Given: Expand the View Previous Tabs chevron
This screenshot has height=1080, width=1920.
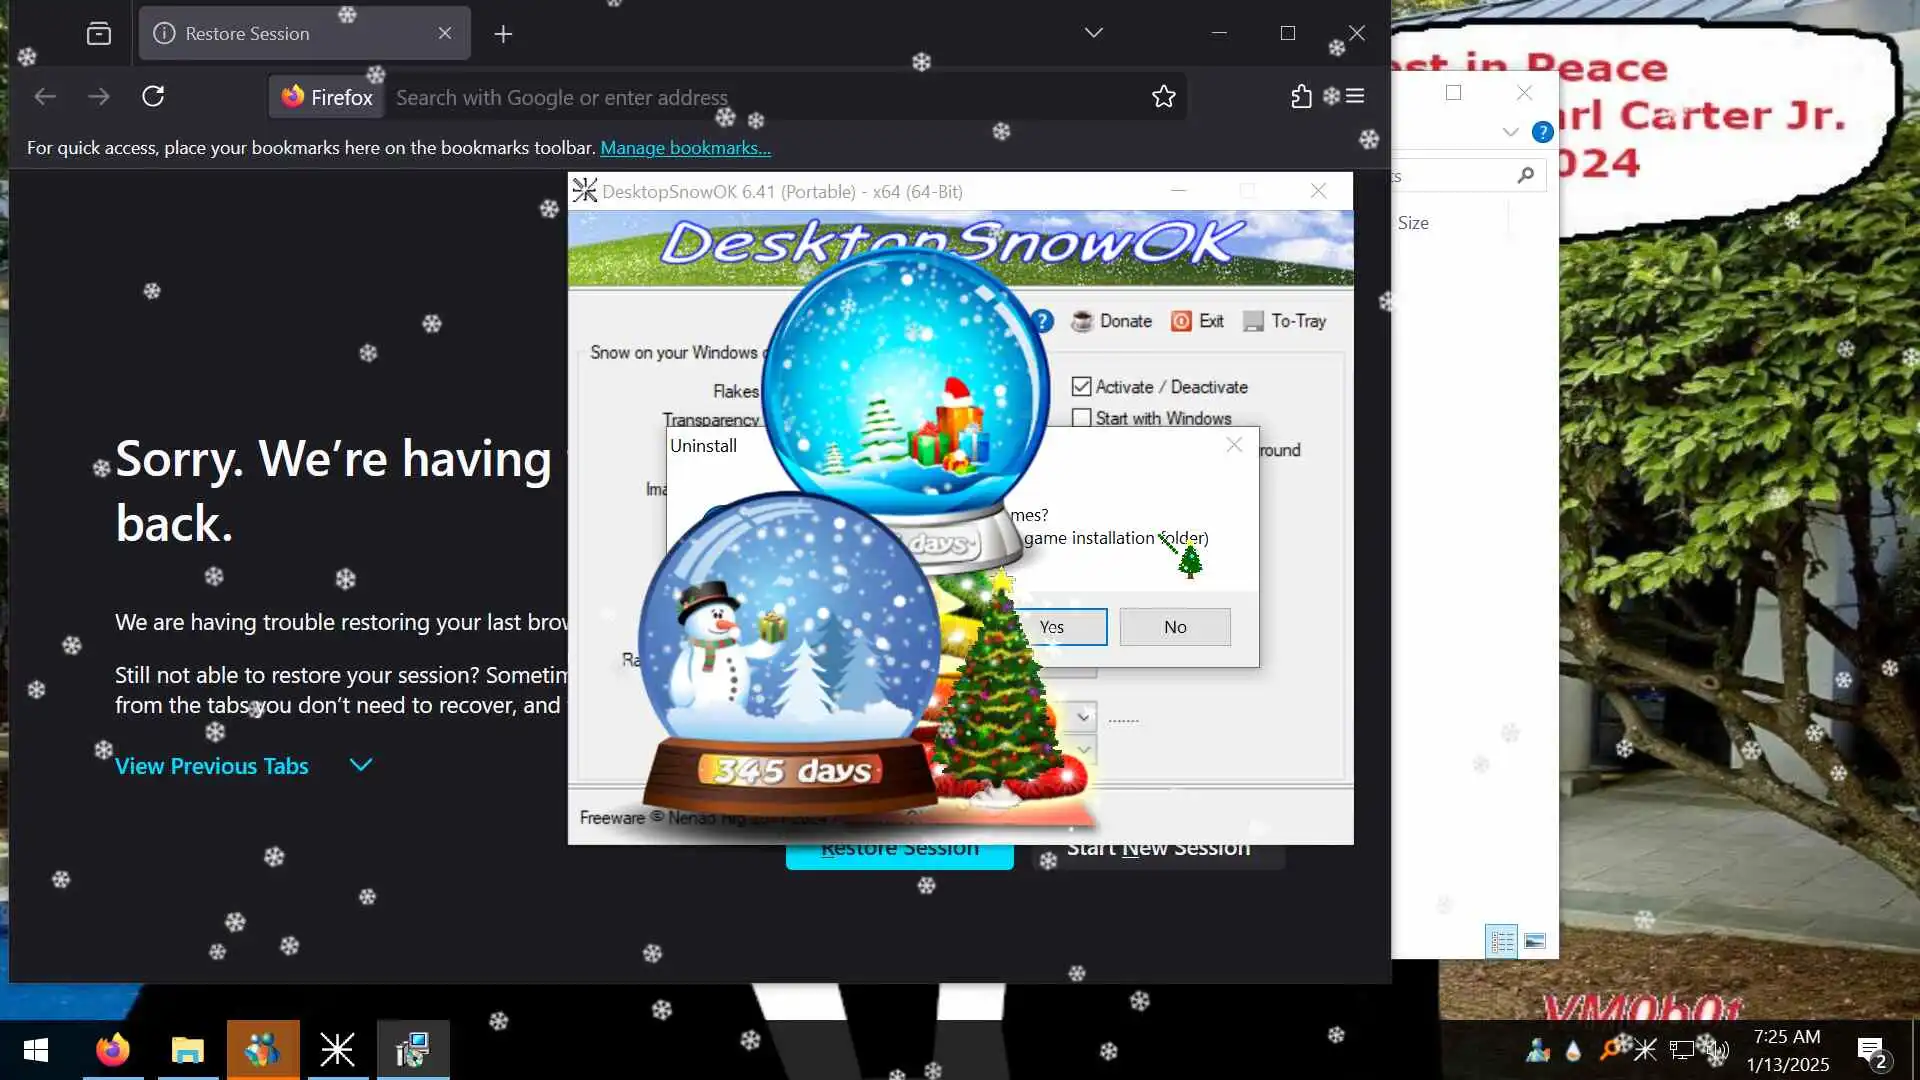Looking at the screenshot, I should pyautogui.click(x=361, y=765).
